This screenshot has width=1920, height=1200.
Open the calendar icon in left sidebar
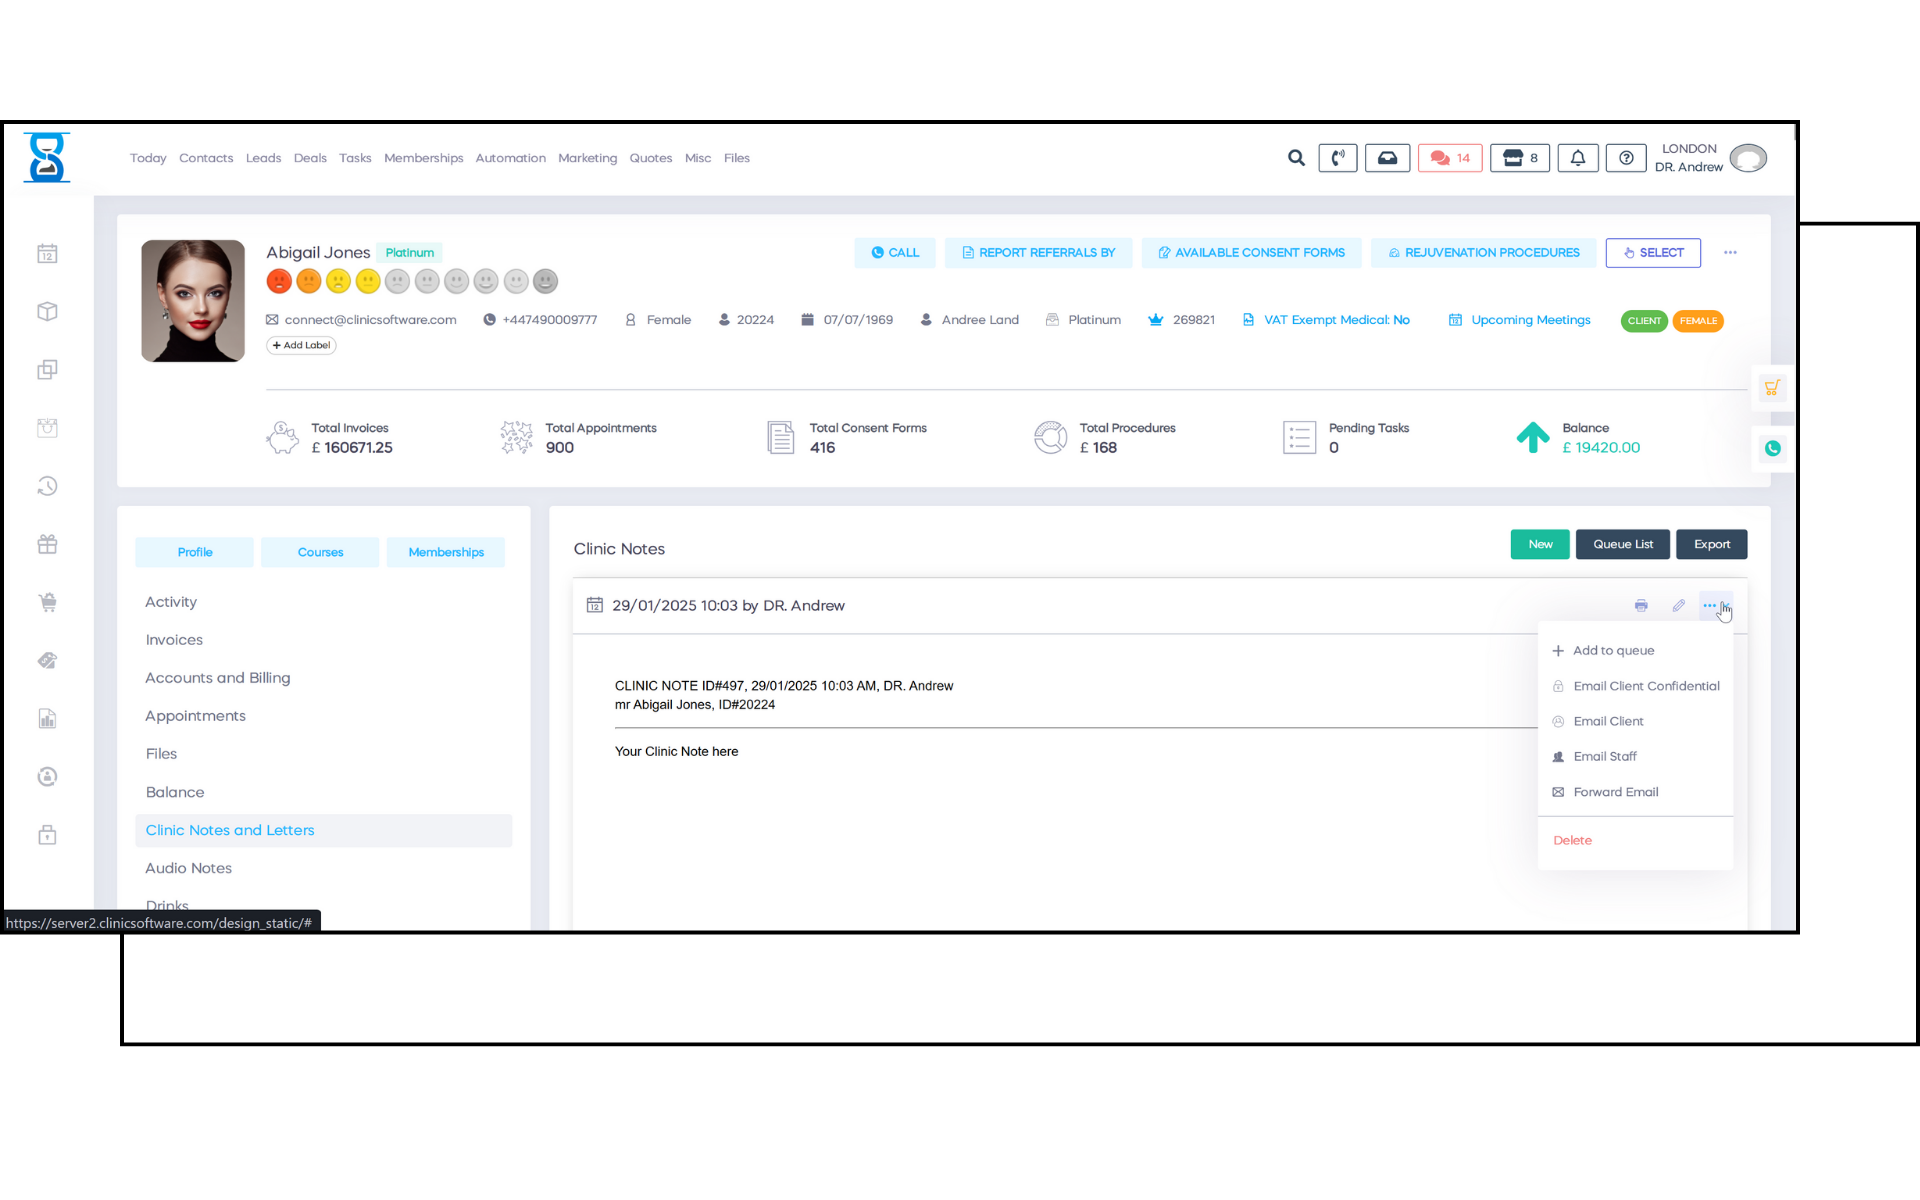47,254
